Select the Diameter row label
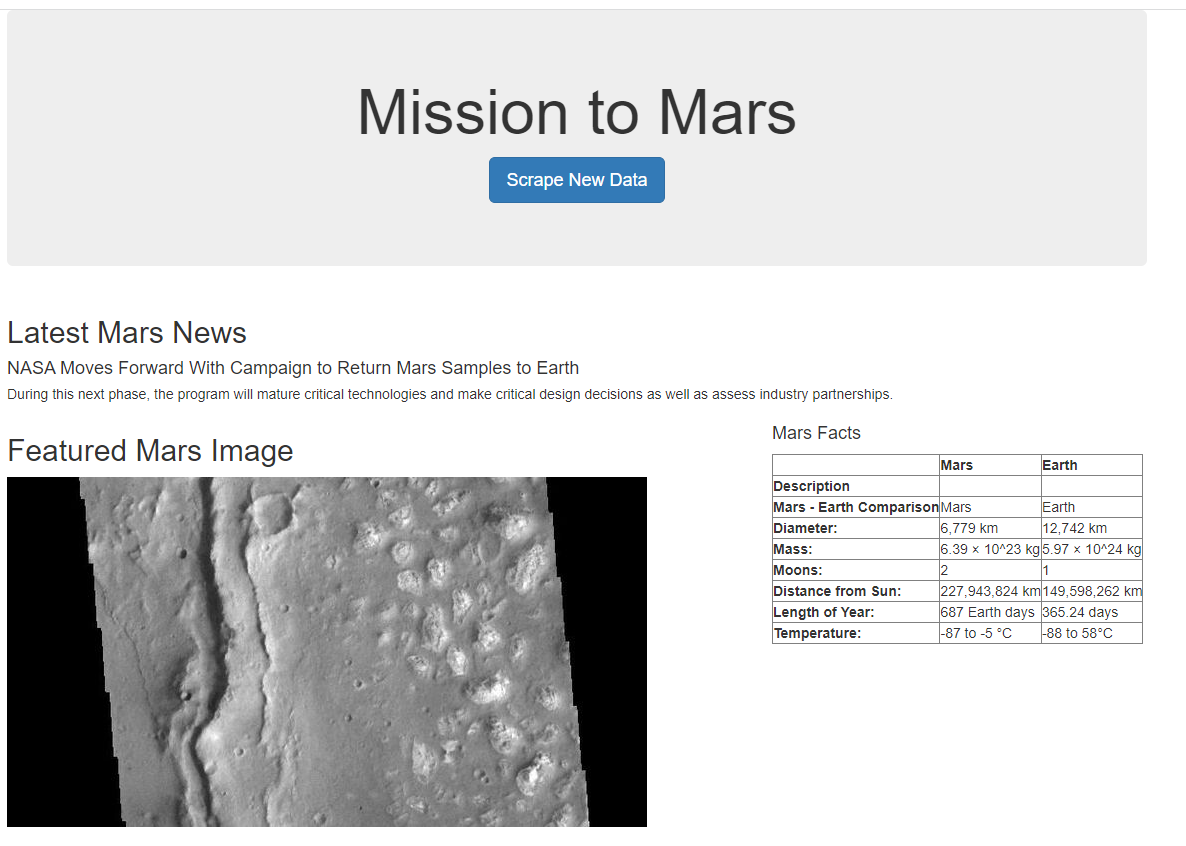The image size is (1186, 846). (x=806, y=527)
